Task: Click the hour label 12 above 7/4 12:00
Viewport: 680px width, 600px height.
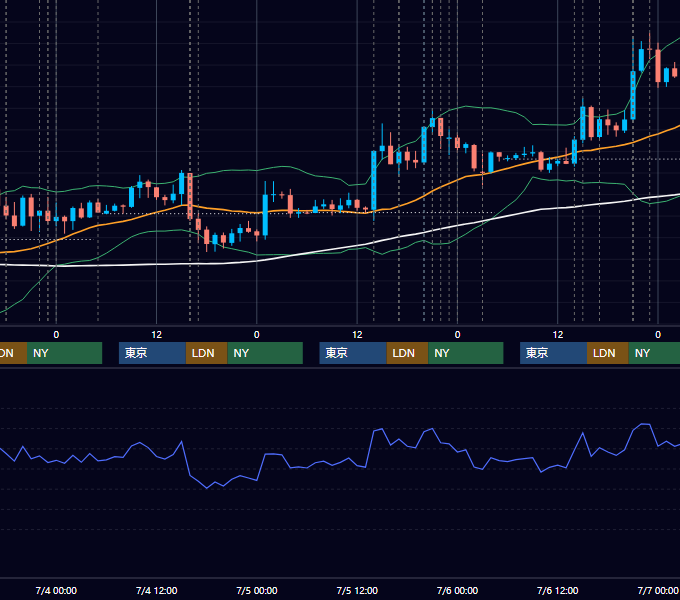Action: 157,335
